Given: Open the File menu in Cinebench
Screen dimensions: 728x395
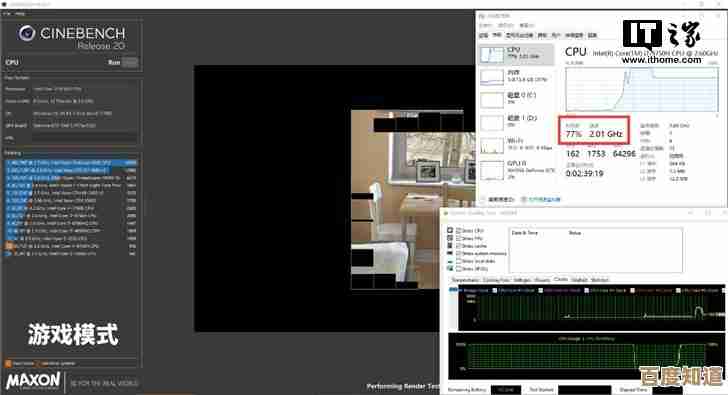Looking at the screenshot, I should 7,14.
